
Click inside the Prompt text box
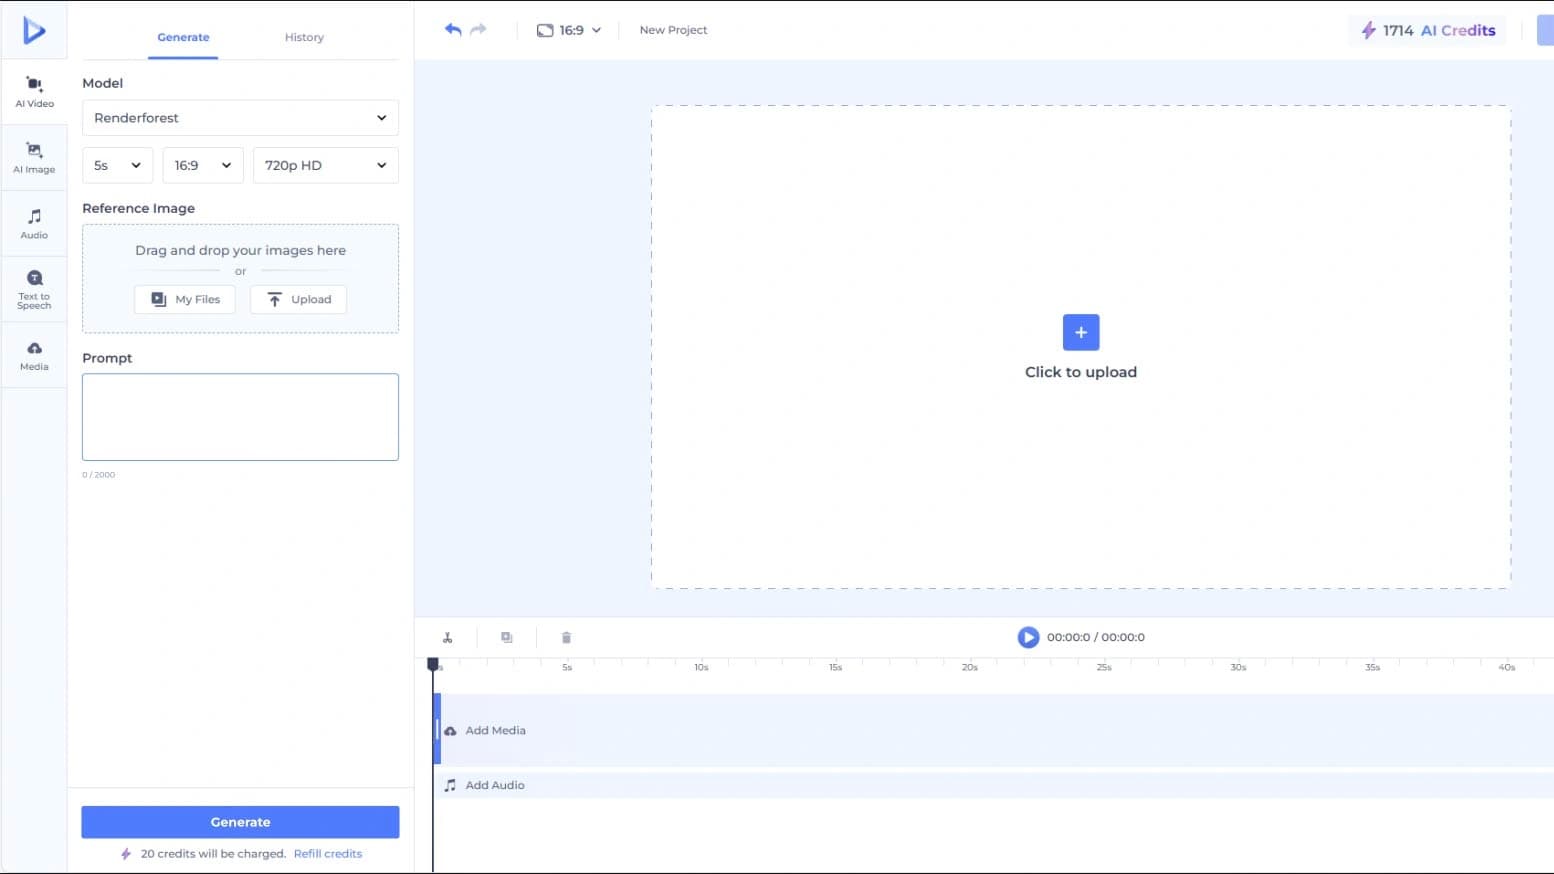(240, 417)
